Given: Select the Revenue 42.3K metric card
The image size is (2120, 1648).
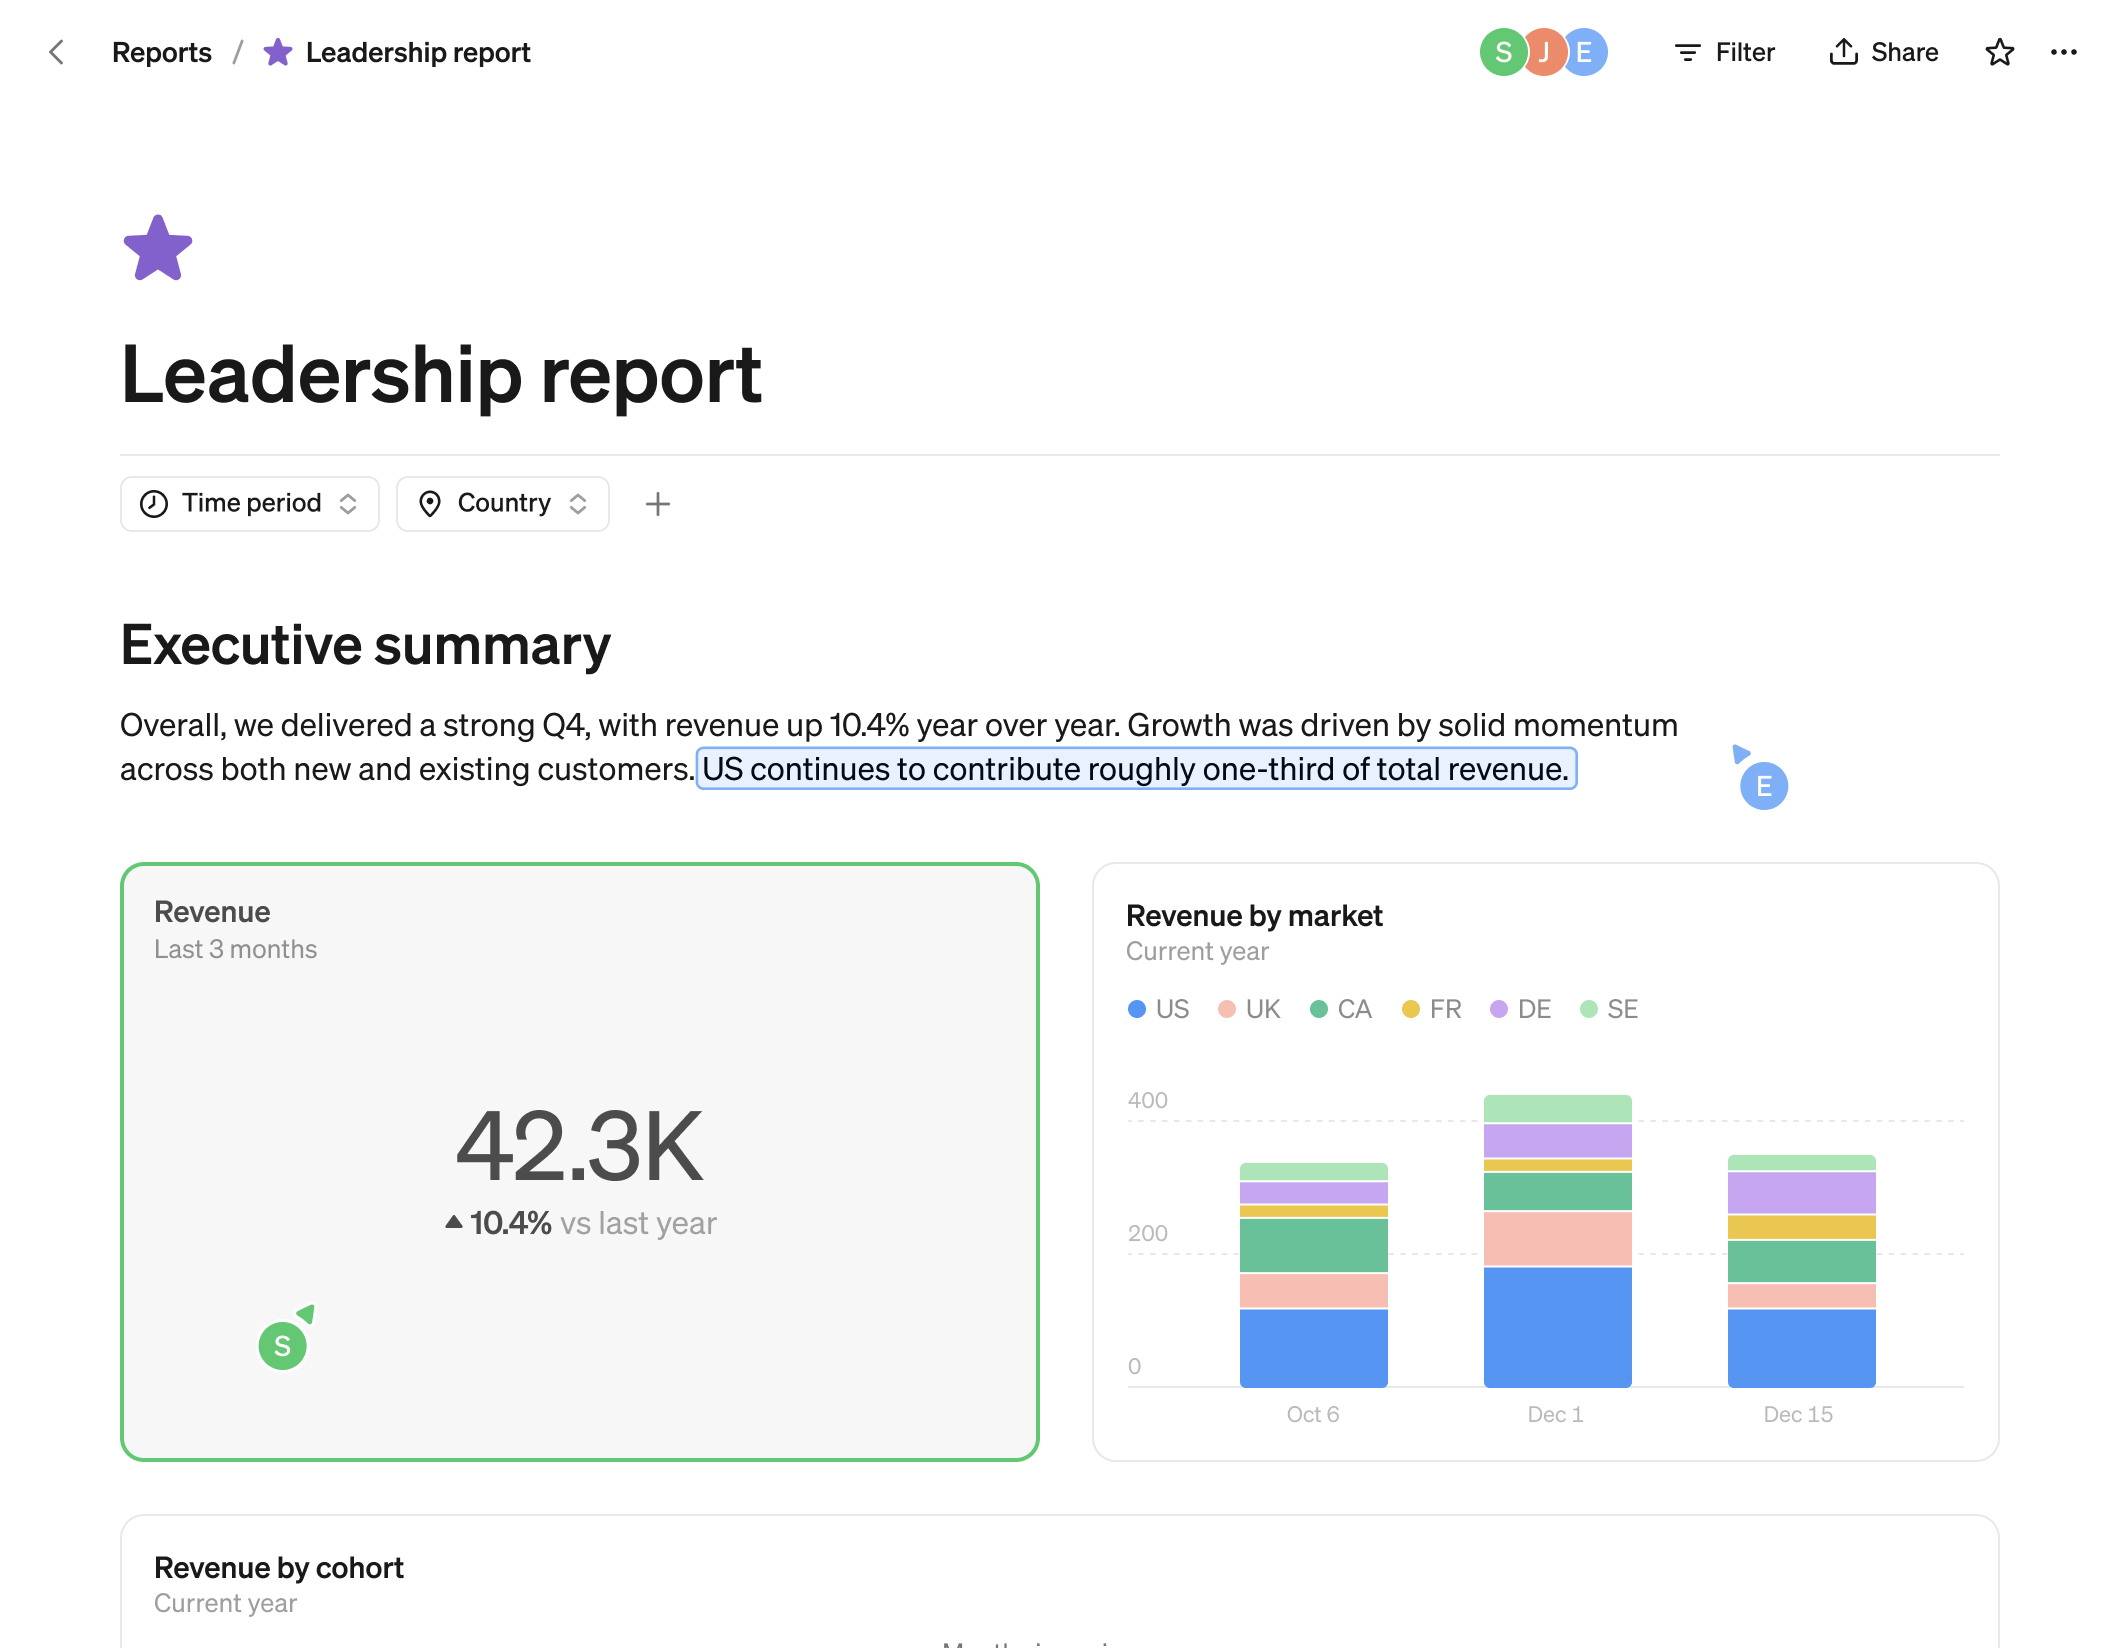Looking at the screenshot, I should 579,1160.
